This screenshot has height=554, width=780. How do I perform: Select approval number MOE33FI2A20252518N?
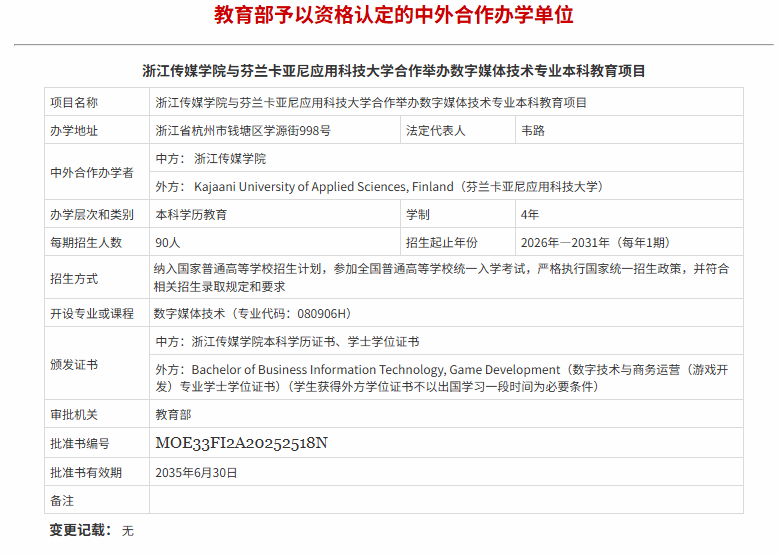241,443
